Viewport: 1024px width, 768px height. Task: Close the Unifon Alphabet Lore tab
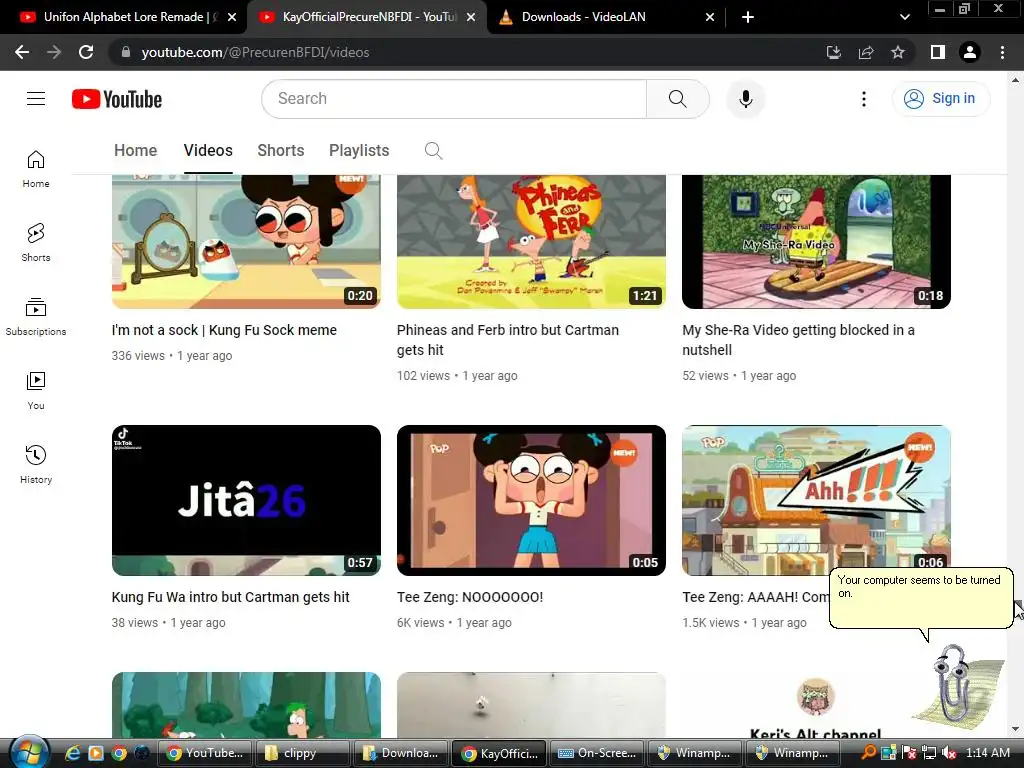[232, 17]
